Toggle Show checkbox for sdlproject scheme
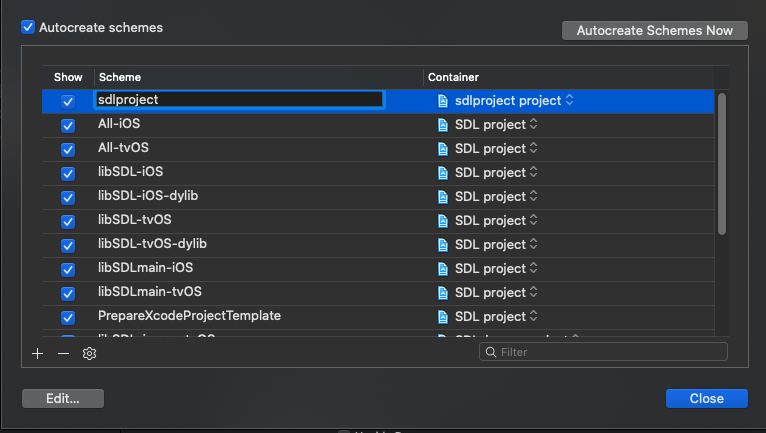Viewport: 766px width, 433px height. [68, 102]
